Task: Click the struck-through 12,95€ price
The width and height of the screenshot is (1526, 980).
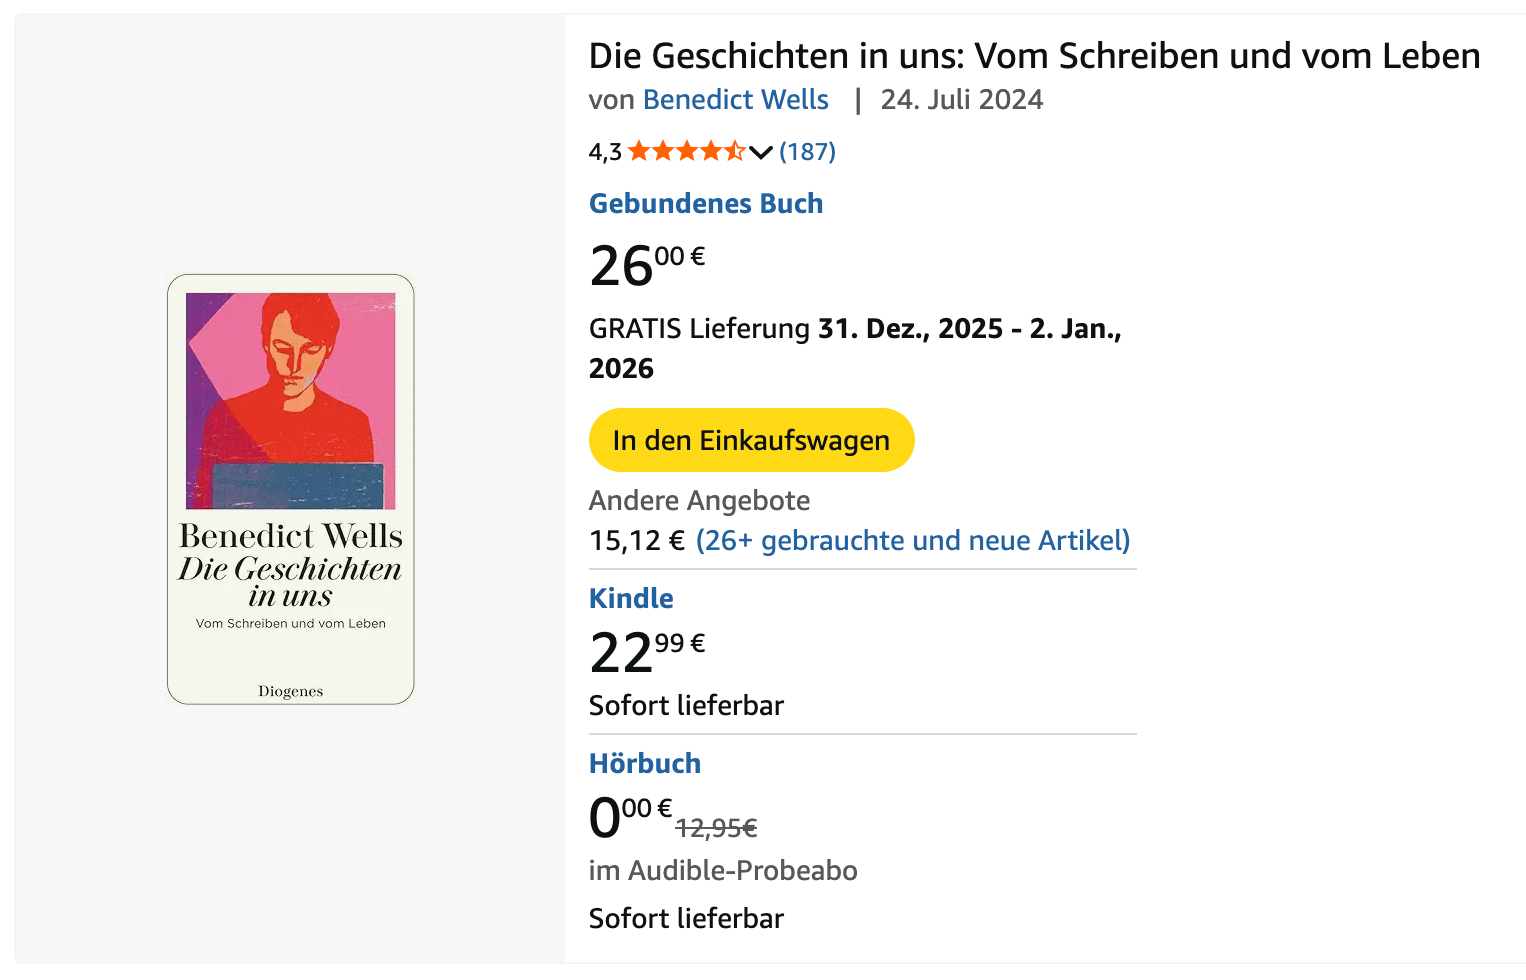Action: coord(716,828)
